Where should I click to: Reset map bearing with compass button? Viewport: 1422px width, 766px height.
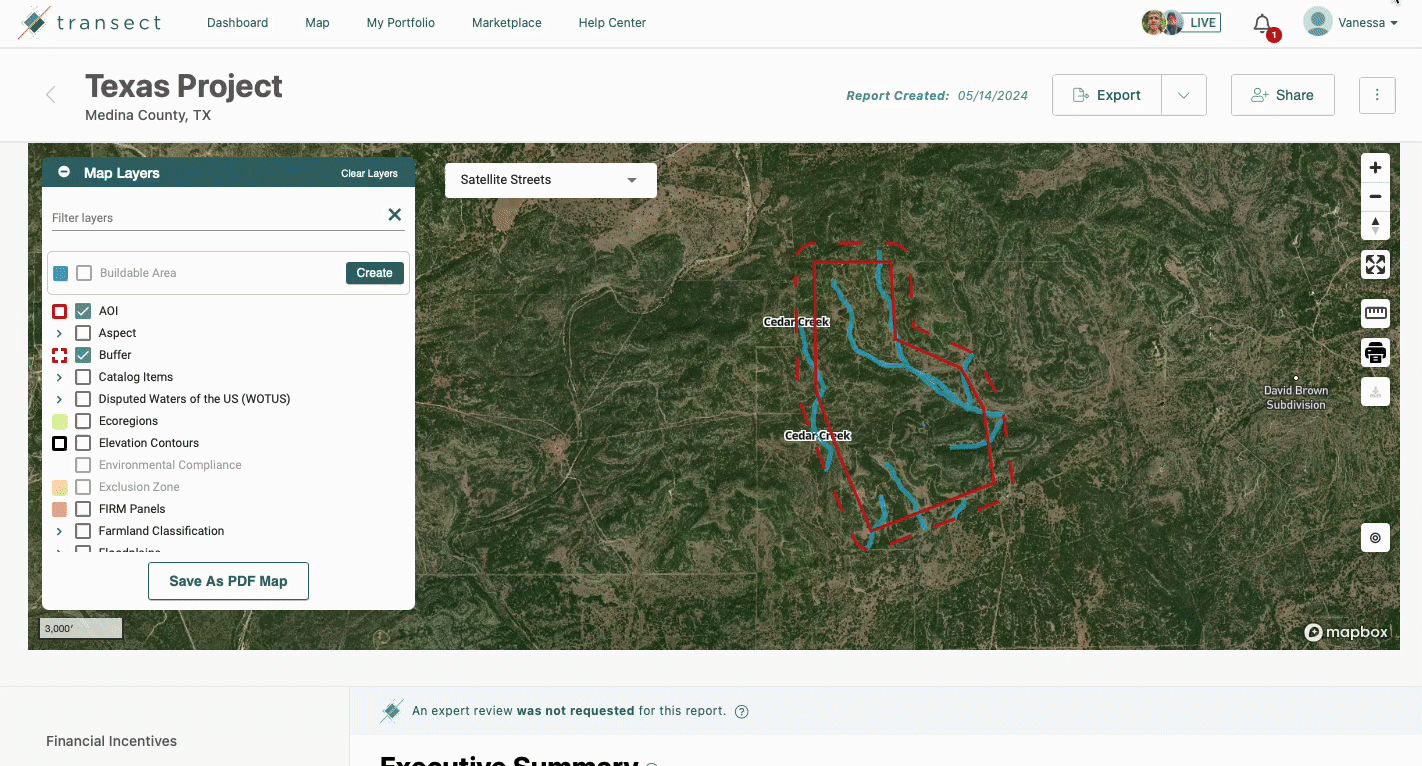click(1376, 225)
